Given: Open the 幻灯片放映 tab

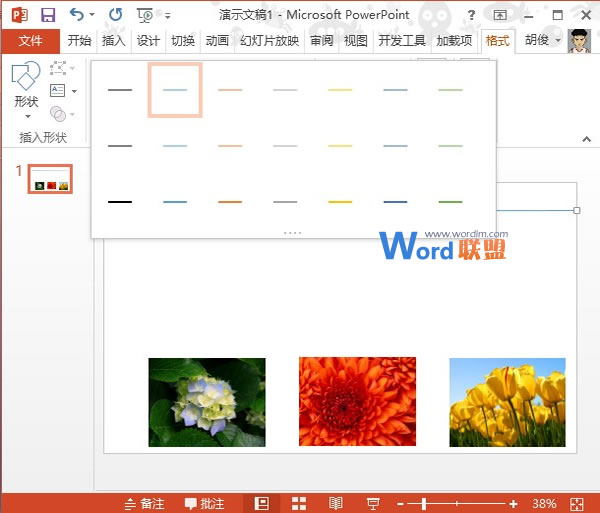Looking at the screenshot, I should pyautogui.click(x=269, y=41).
